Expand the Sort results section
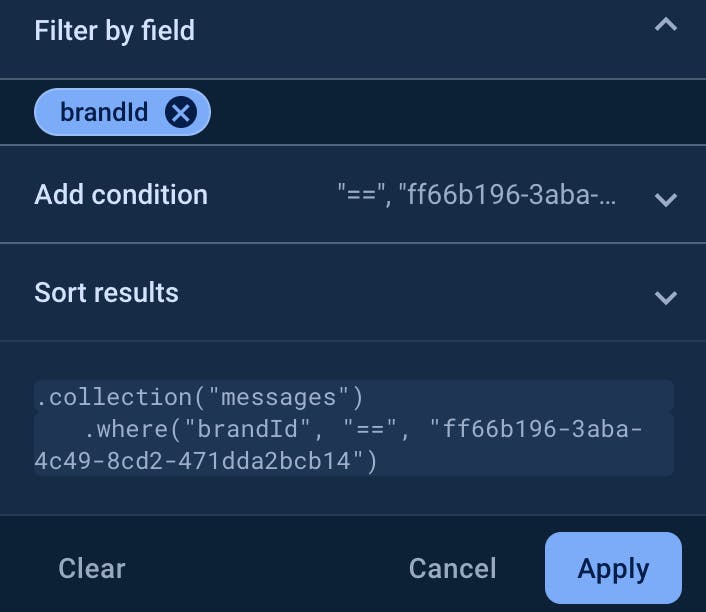706x612 pixels. [665, 297]
